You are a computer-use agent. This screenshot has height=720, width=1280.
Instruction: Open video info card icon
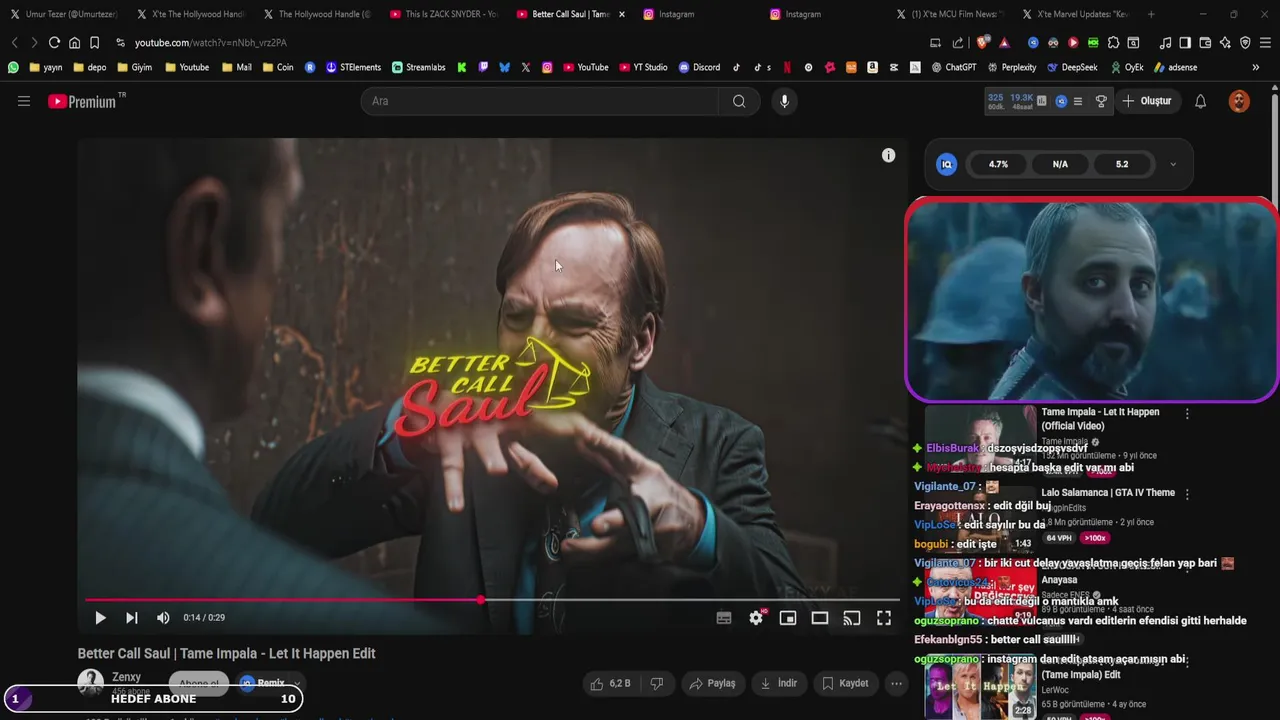[888, 155]
